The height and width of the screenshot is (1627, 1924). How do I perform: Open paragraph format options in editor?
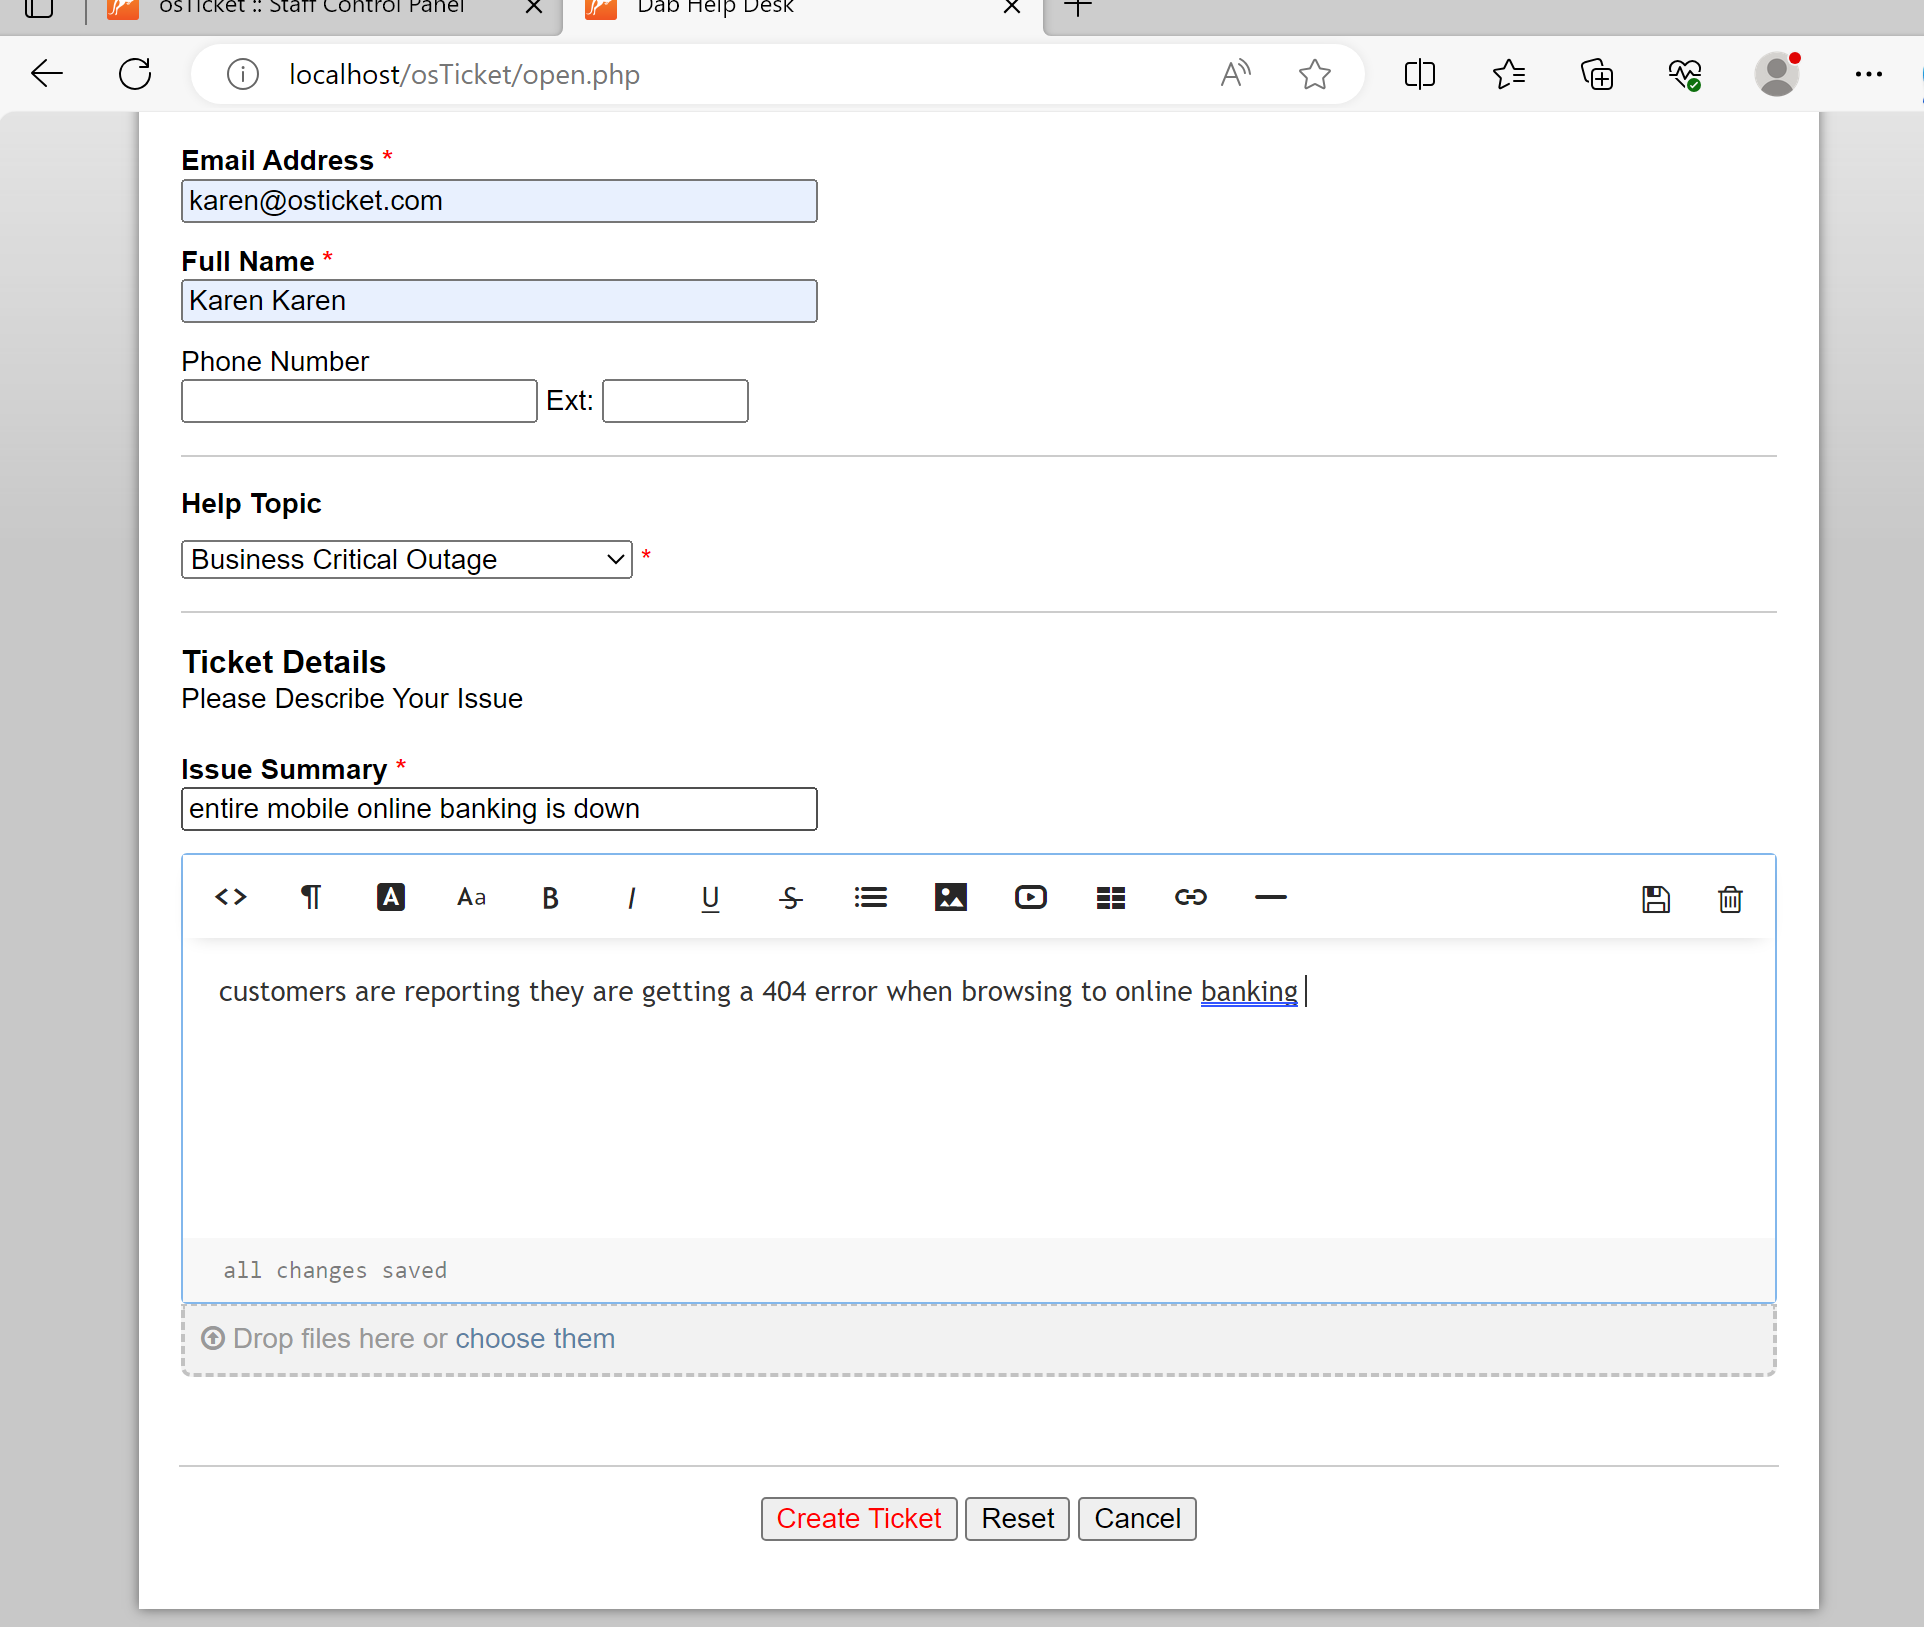311,897
